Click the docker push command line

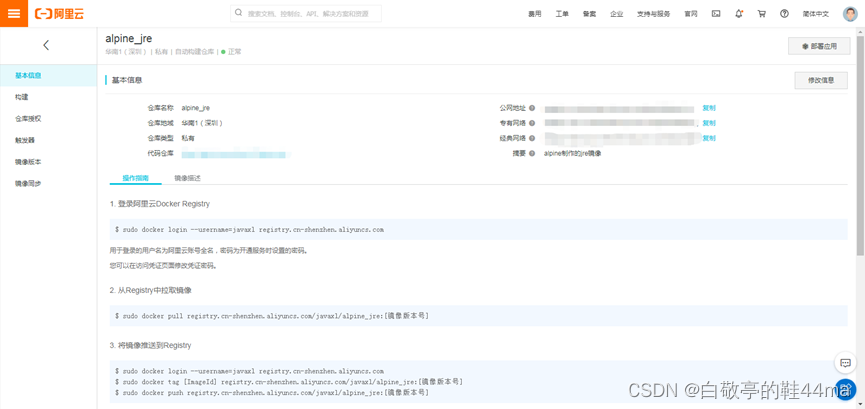click(272, 392)
